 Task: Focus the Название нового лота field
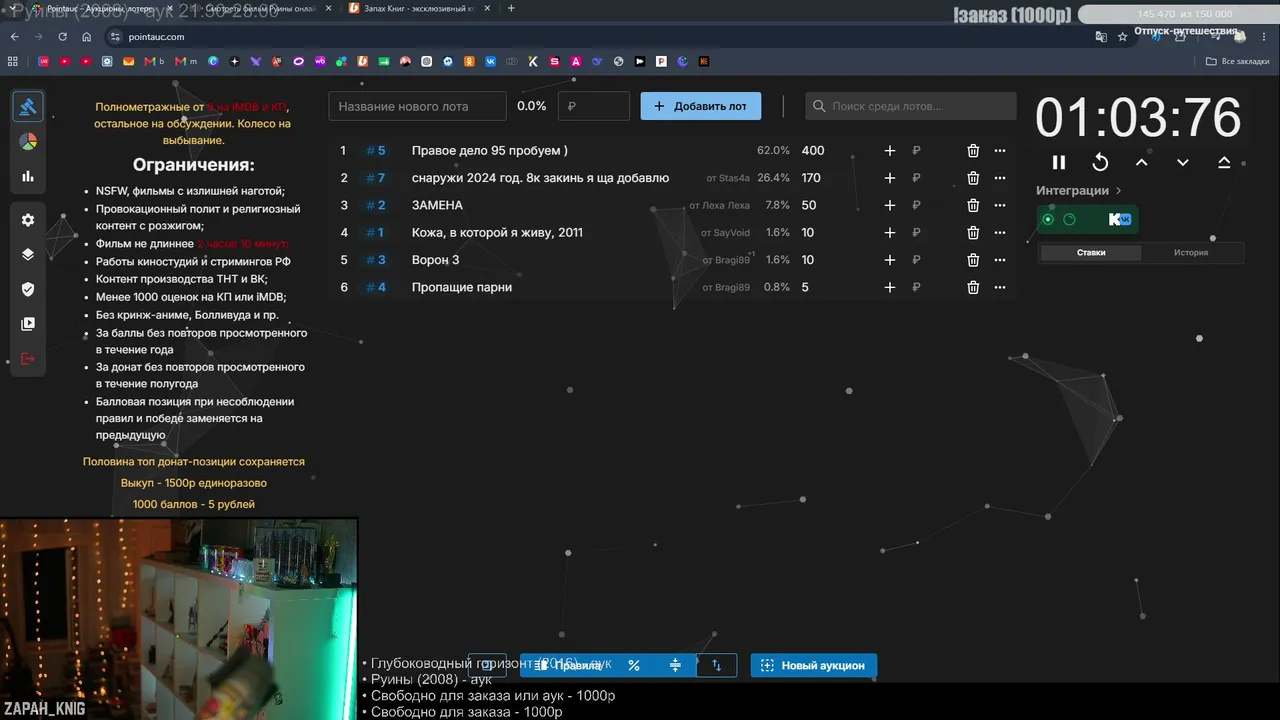click(418, 106)
